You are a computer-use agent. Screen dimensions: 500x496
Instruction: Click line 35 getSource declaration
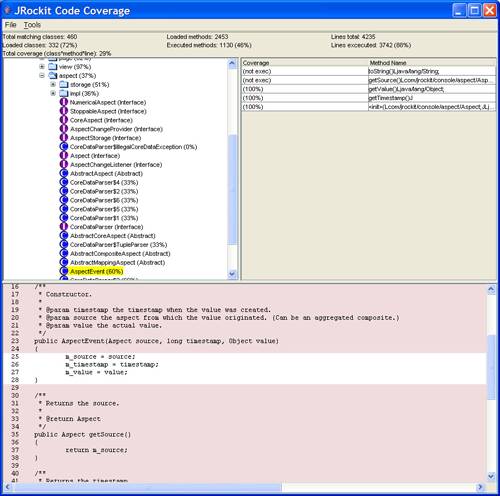(x=82, y=435)
